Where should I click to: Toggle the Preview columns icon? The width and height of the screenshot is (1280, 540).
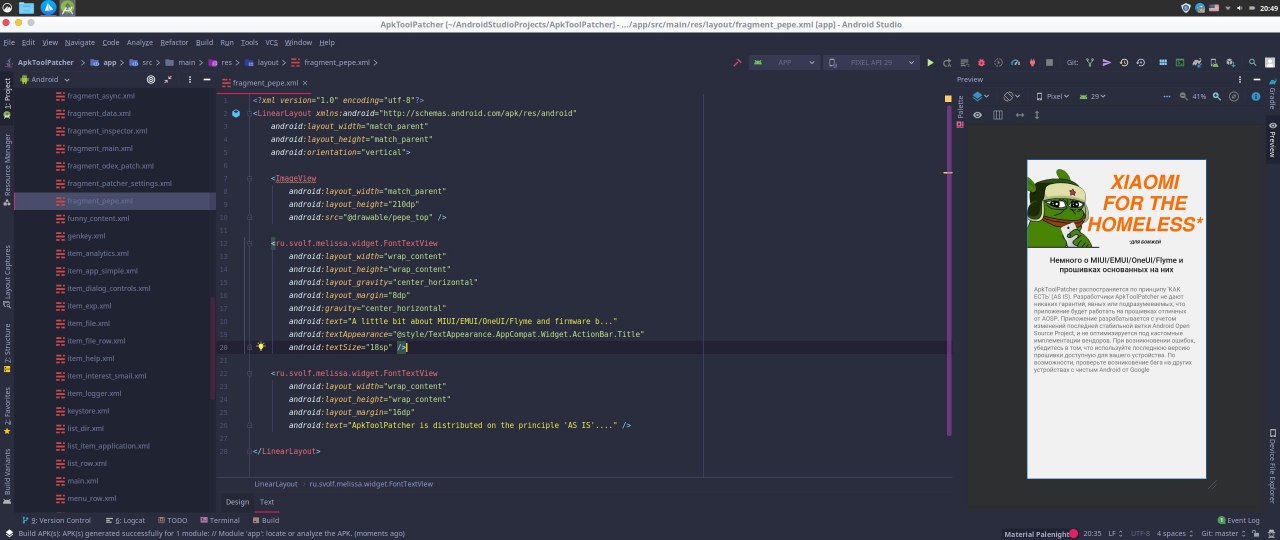coord(998,115)
